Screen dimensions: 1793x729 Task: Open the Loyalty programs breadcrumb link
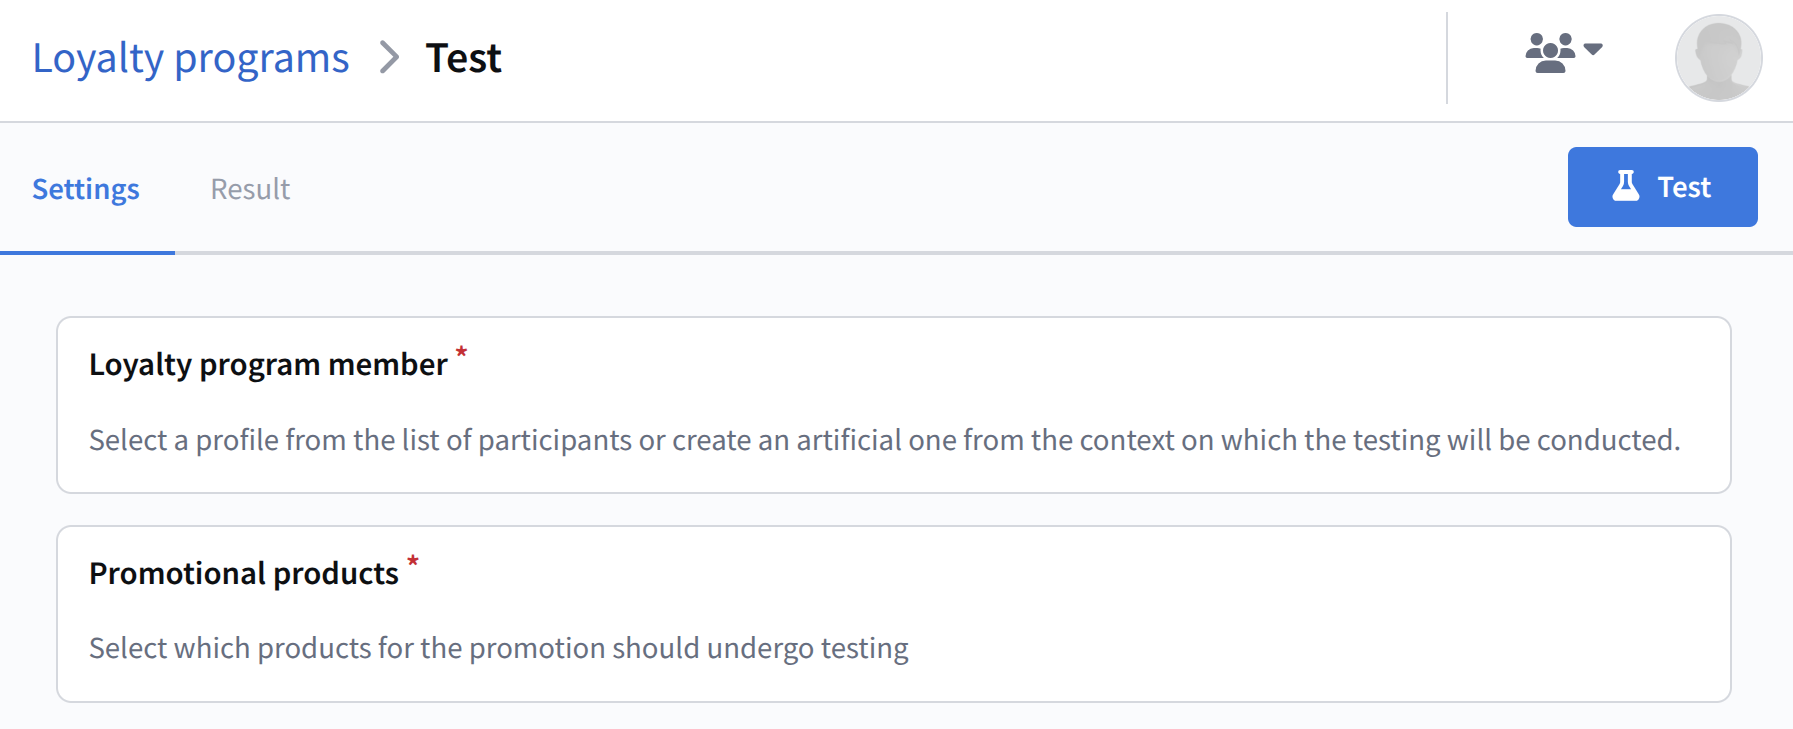190,58
